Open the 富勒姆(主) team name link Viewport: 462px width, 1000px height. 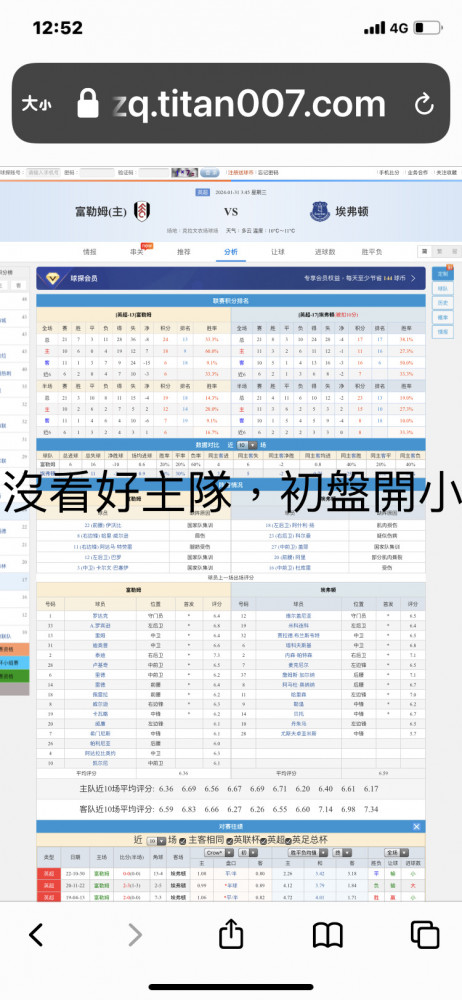coord(101,212)
